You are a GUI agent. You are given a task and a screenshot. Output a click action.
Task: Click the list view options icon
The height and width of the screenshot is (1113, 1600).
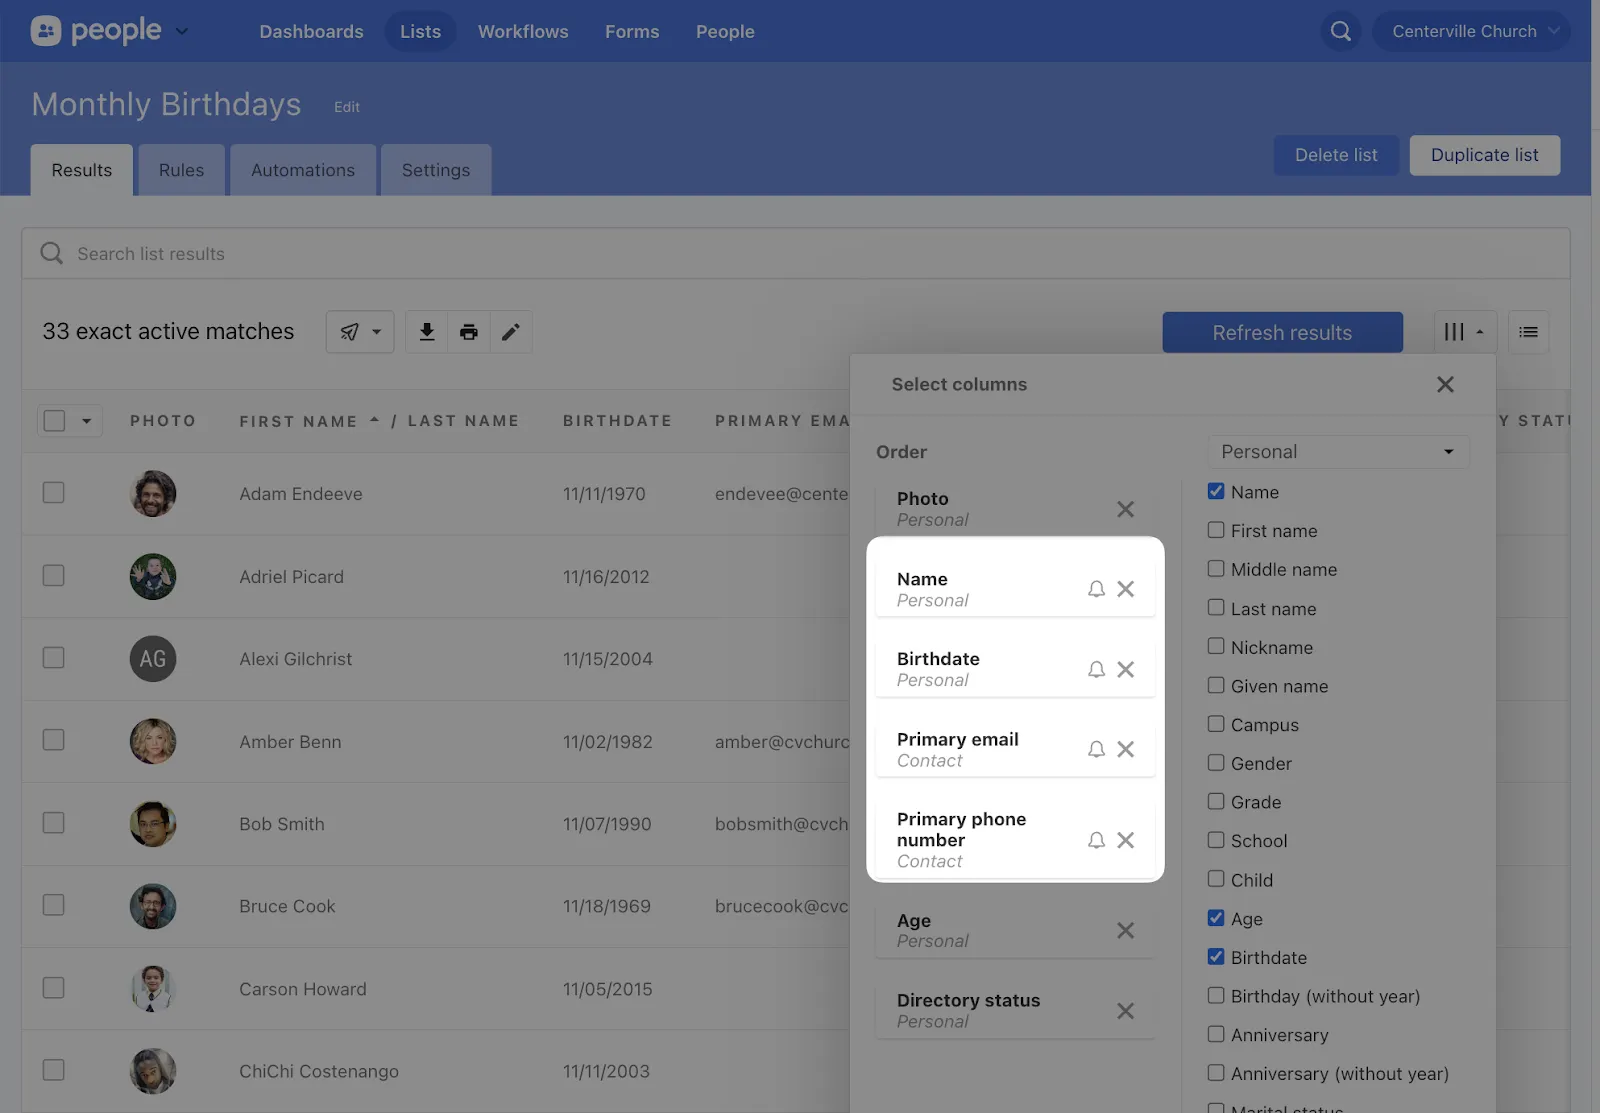[x=1528, y=332]
